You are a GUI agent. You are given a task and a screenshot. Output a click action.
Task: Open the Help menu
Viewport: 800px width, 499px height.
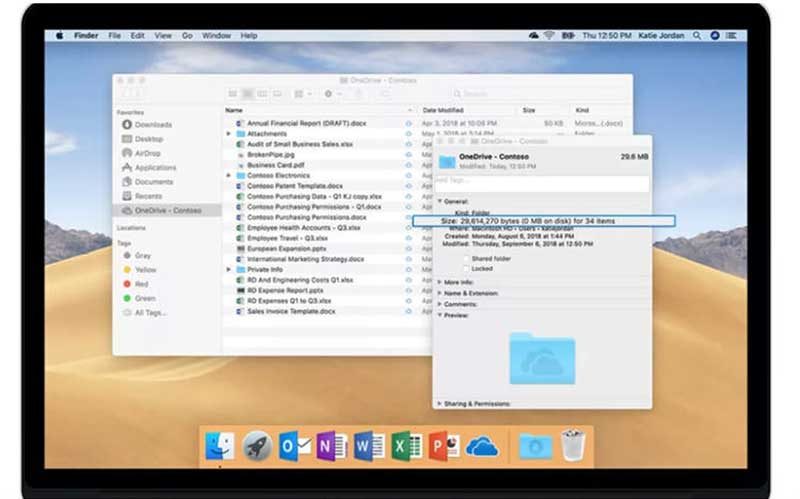(248, 36)
